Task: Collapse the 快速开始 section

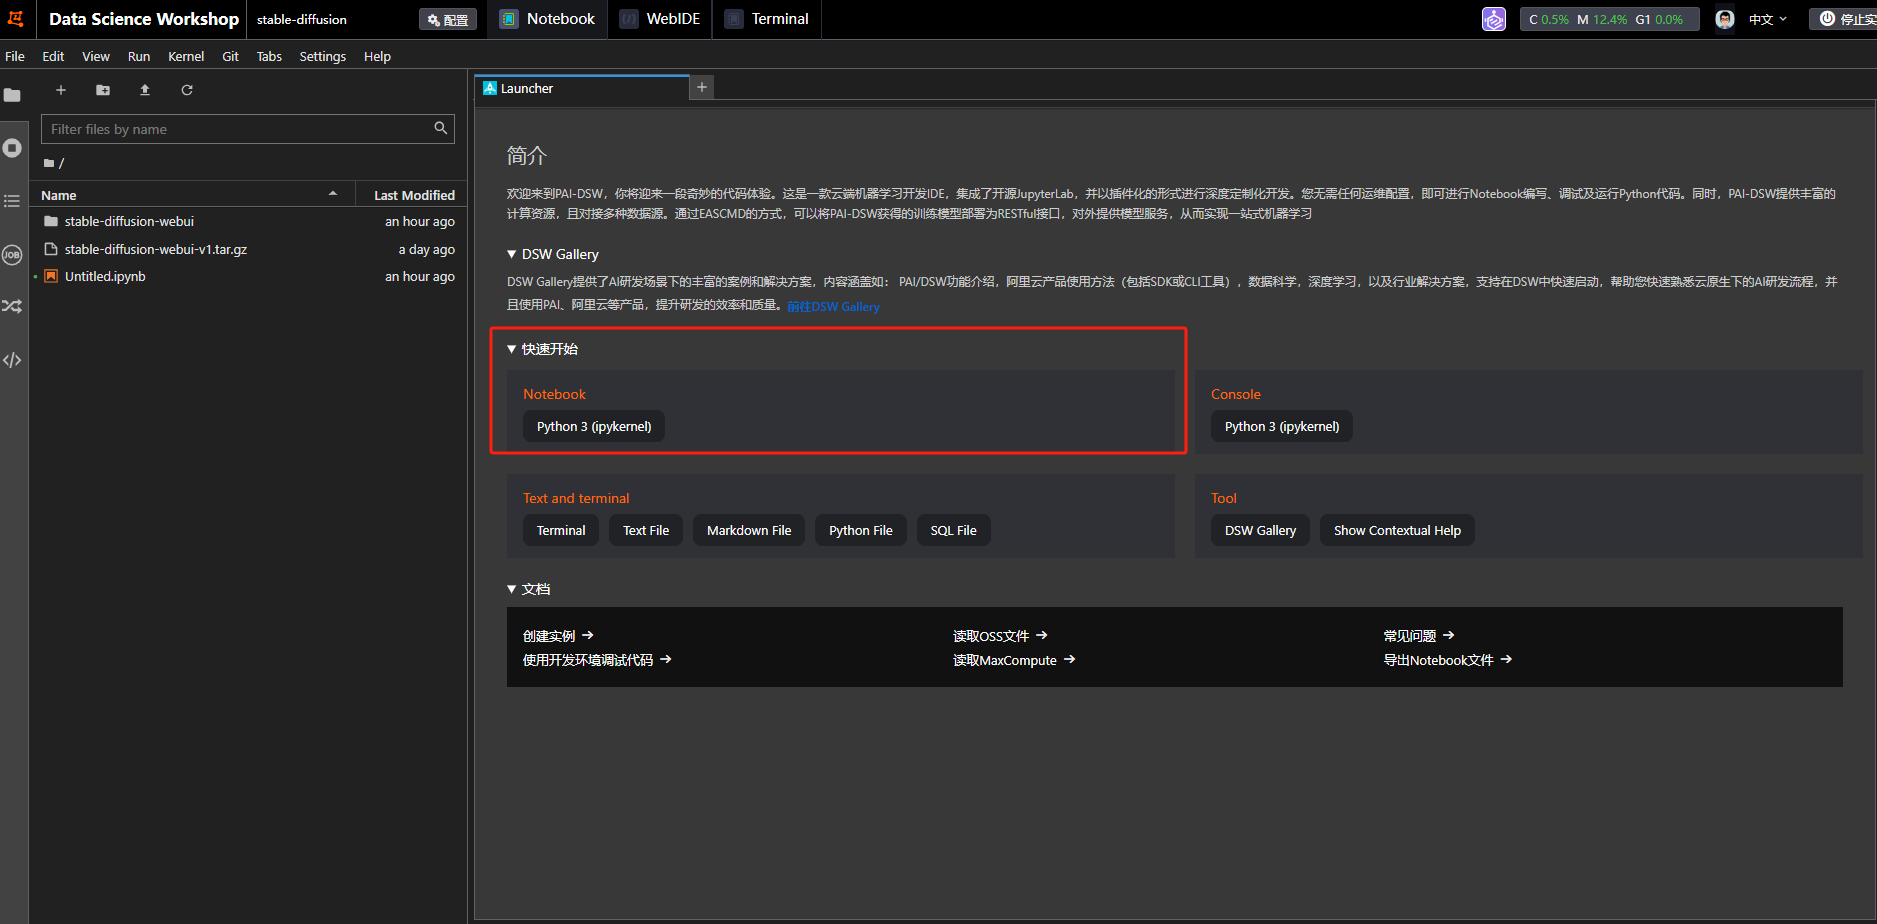Action: click(512, 349)
